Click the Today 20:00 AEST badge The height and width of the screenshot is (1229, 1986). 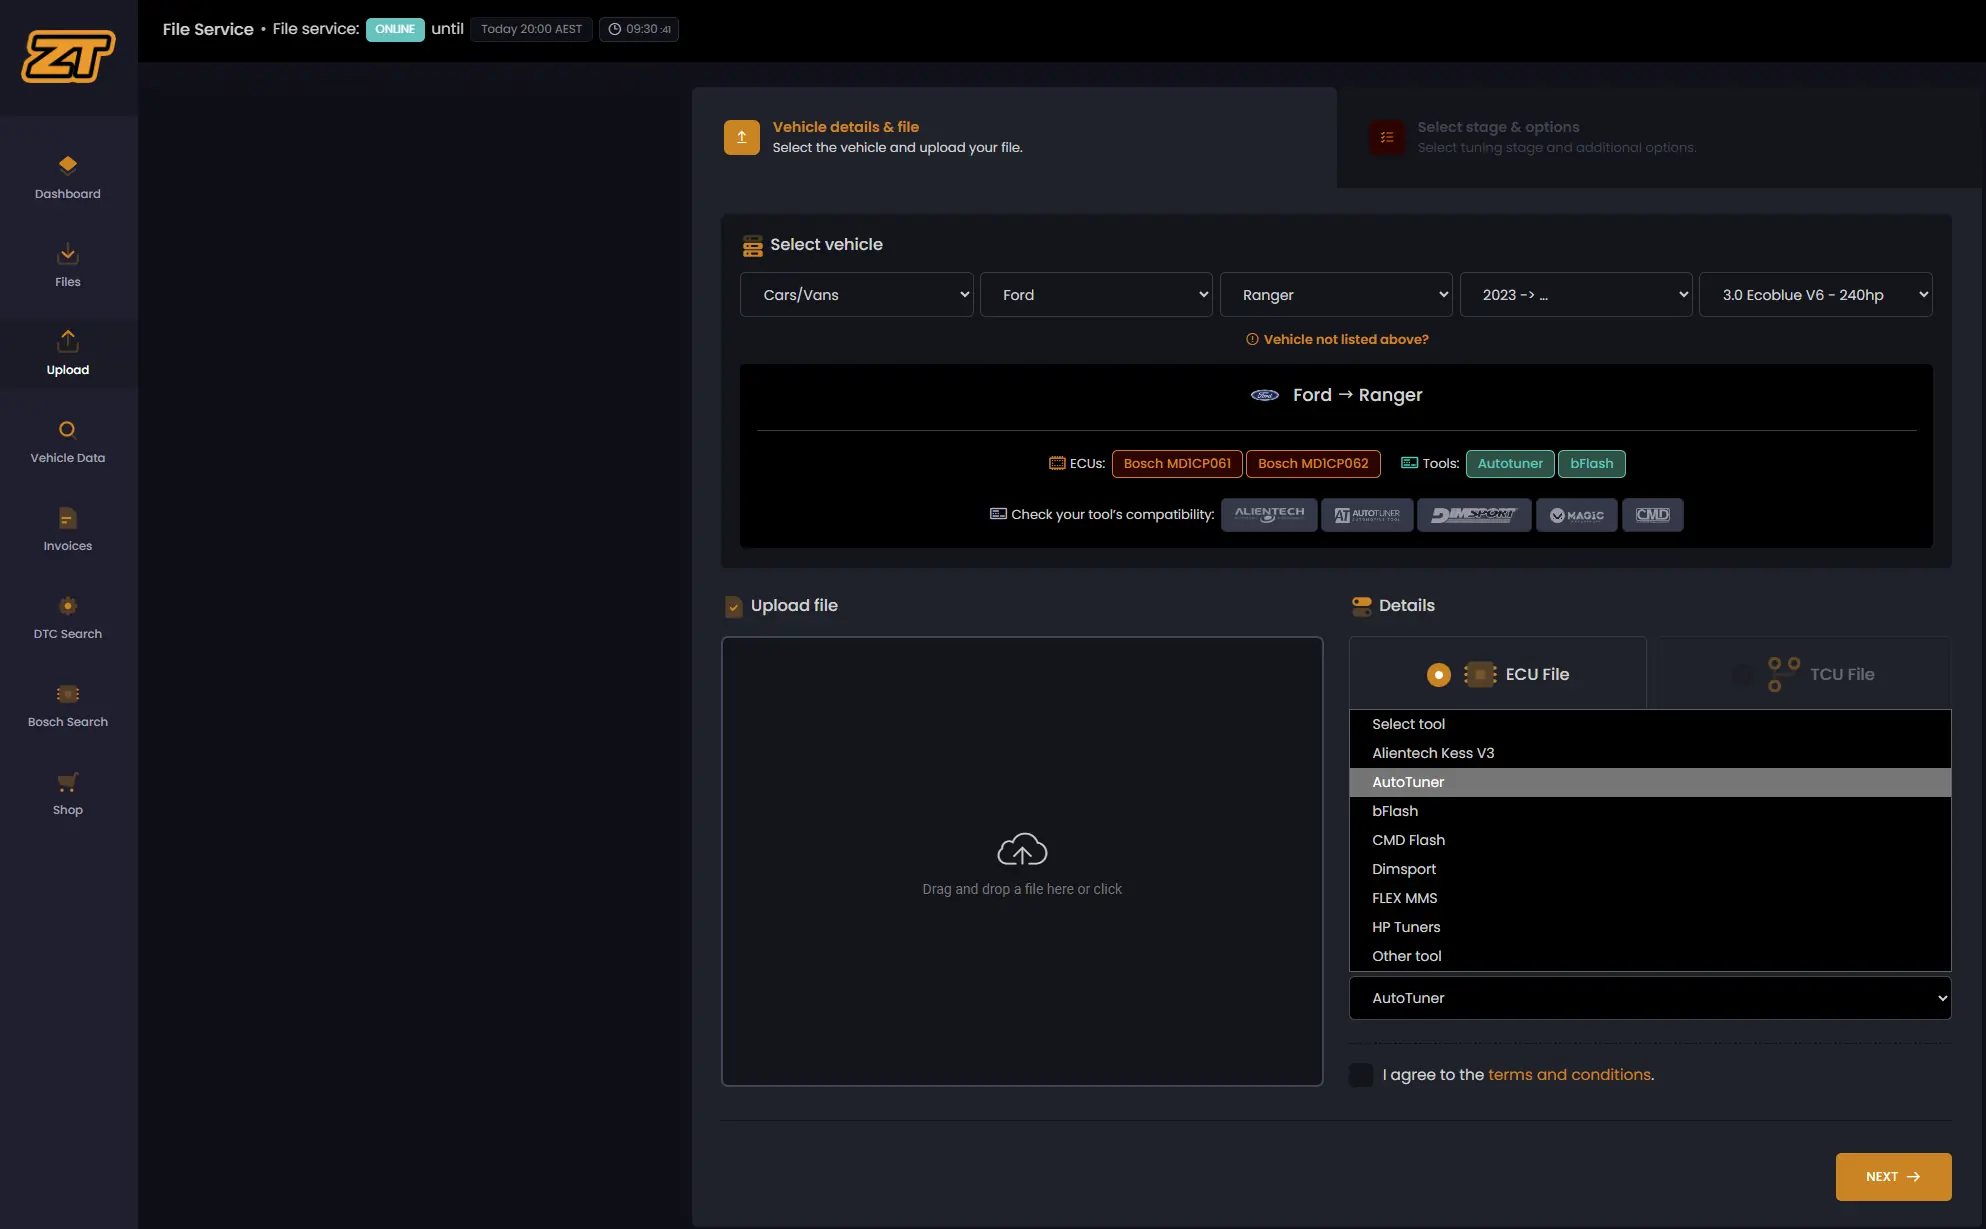pyautogui.click(x=531, y=29)
